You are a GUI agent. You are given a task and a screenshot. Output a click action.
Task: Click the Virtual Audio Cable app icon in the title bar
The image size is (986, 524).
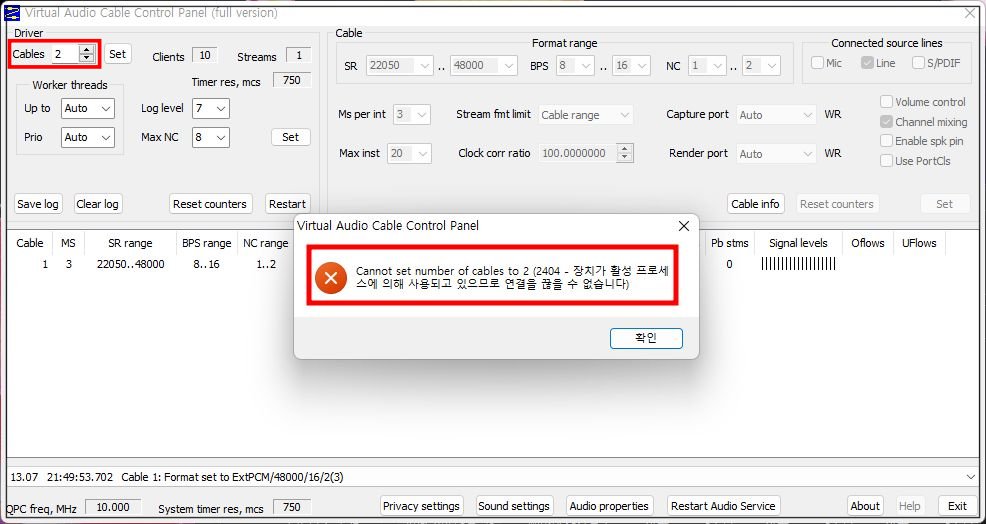click(11, 13)
